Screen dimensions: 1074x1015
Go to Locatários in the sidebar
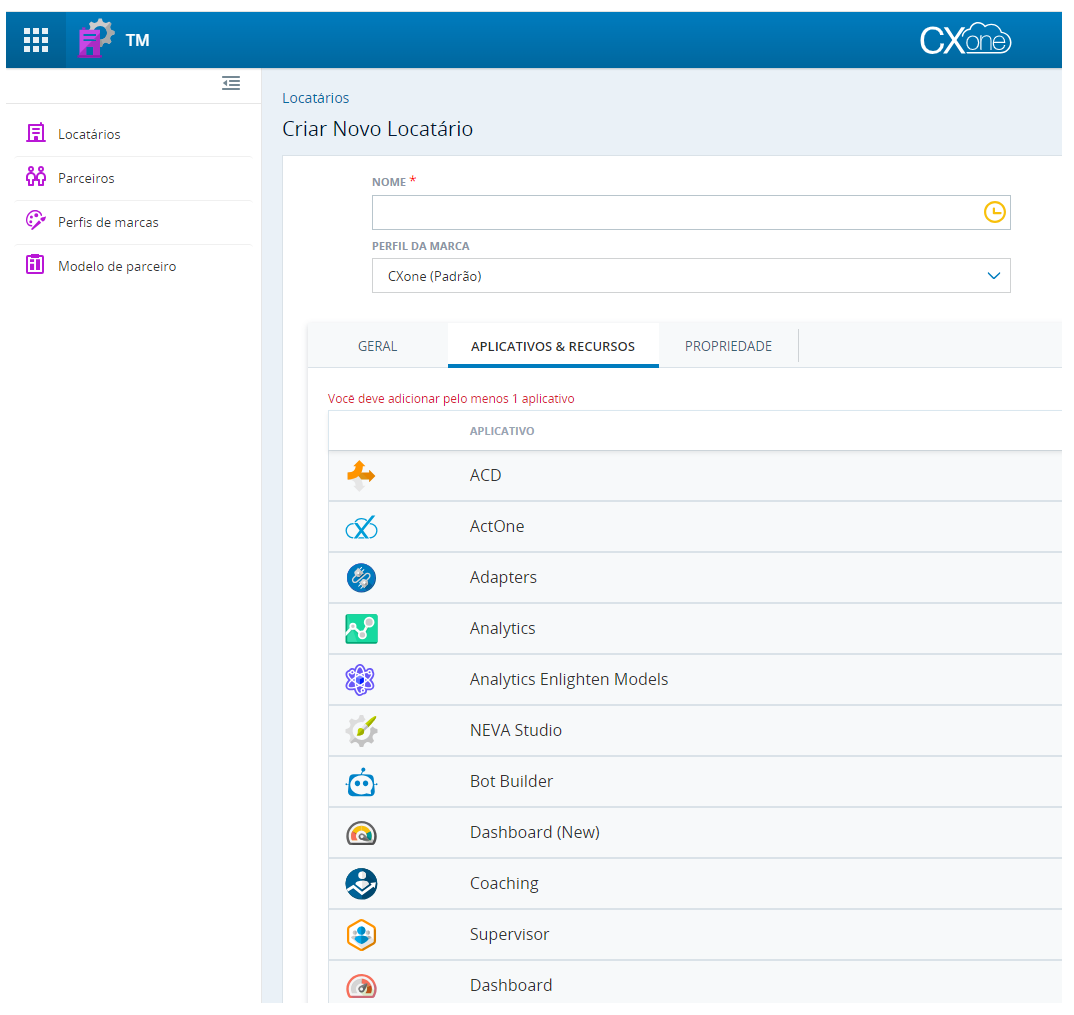(x=89, y=134)
